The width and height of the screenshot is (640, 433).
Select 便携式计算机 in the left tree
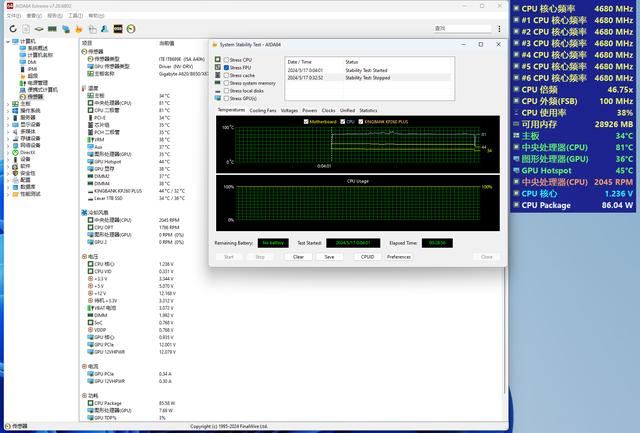pos(42,90)
